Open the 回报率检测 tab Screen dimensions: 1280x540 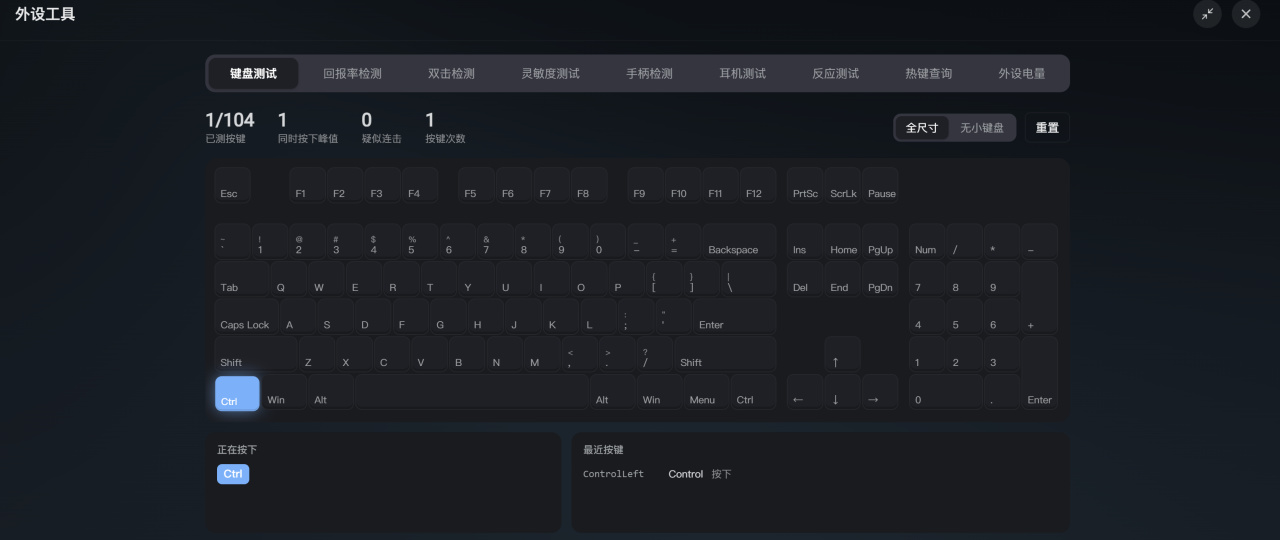click(352, 73)
